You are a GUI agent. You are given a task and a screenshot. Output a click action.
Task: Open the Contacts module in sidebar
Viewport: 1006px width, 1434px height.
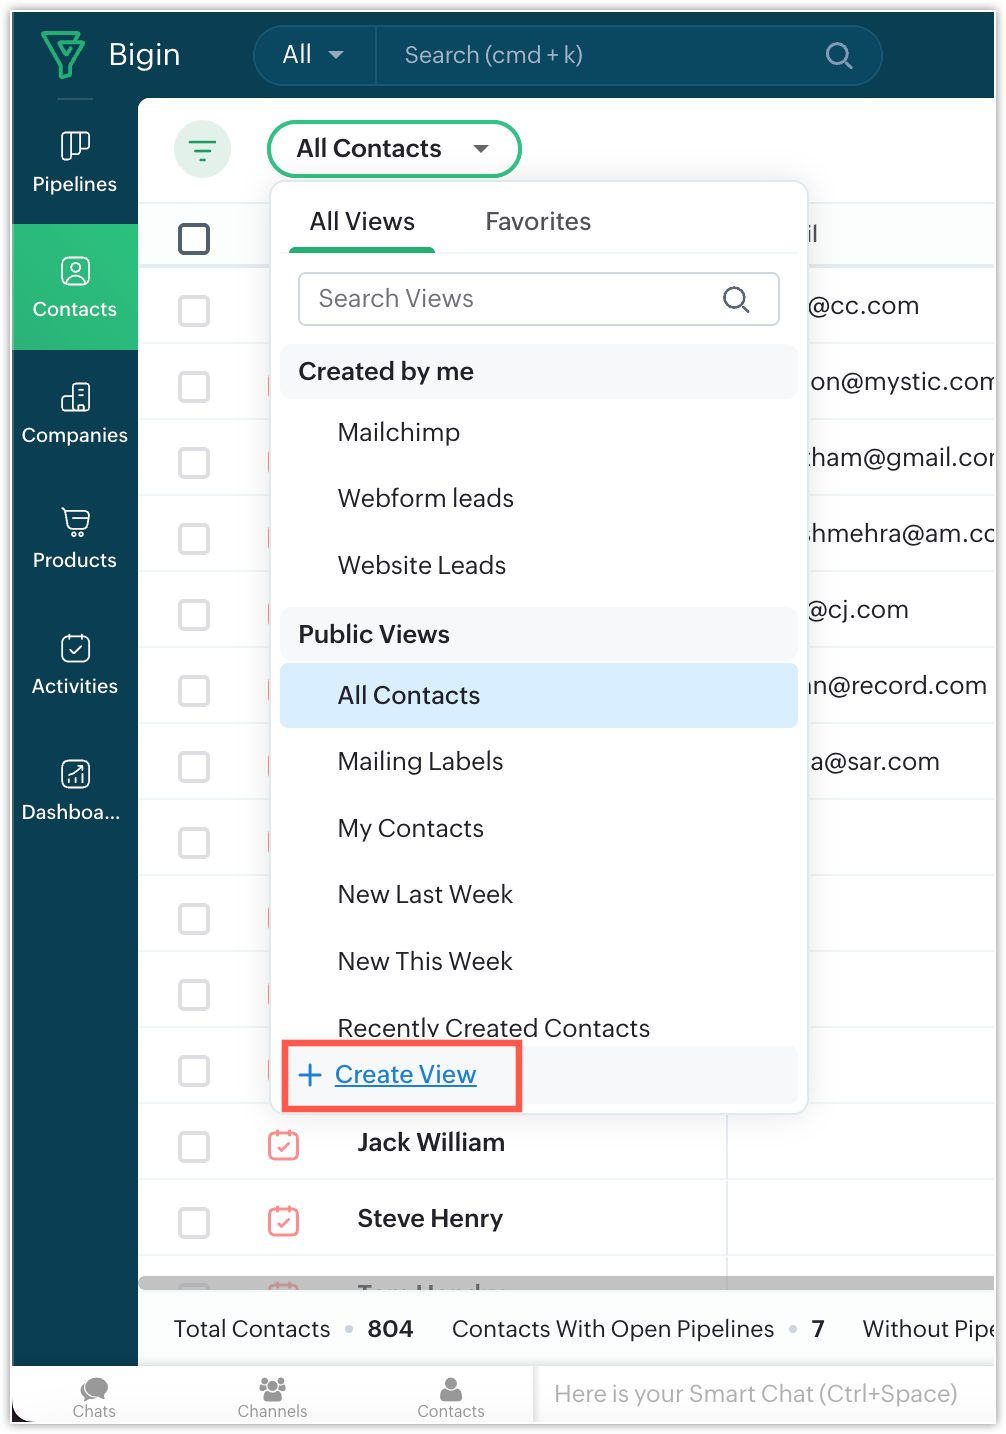75,287
